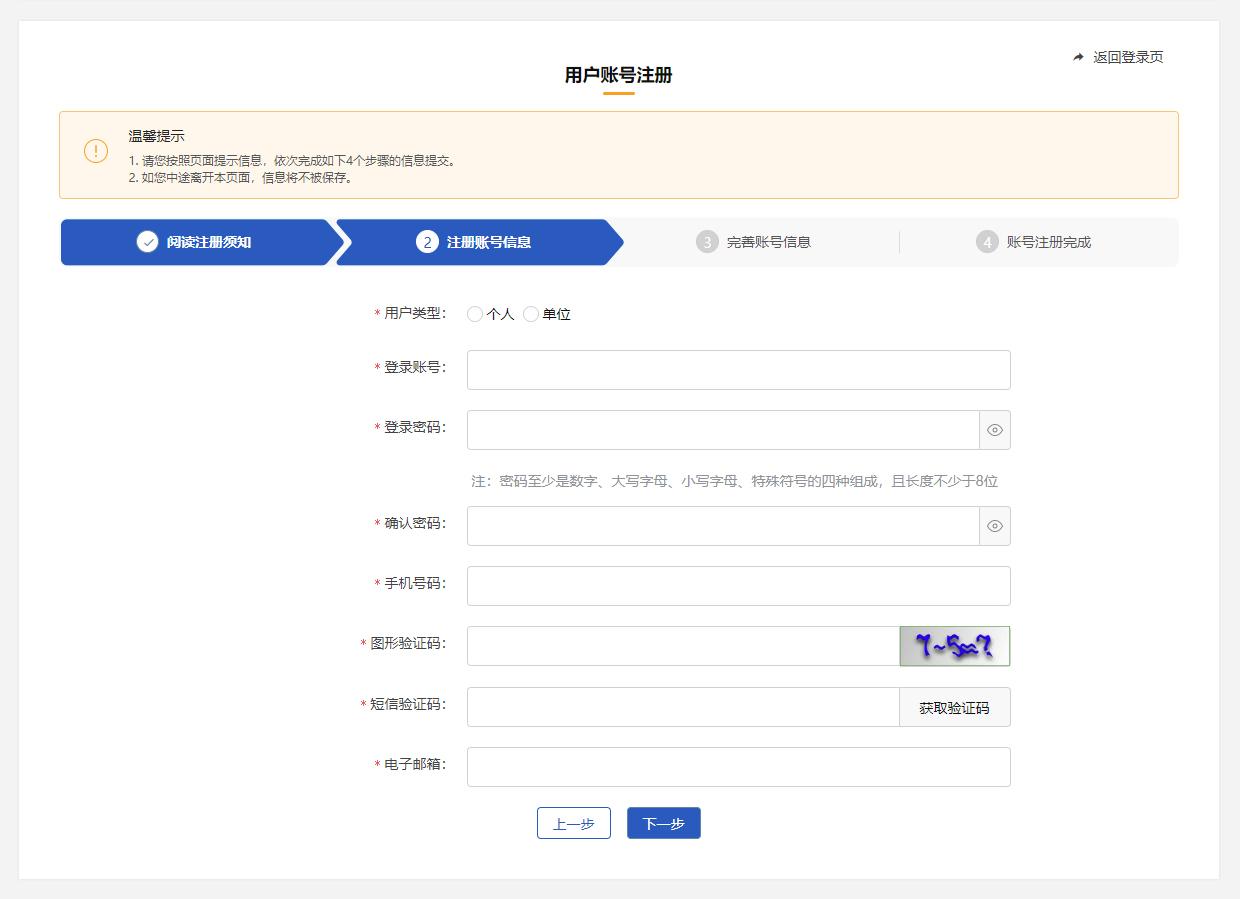Focus the 登录账号 input field
1240x899 pixels.
(738, 370)
